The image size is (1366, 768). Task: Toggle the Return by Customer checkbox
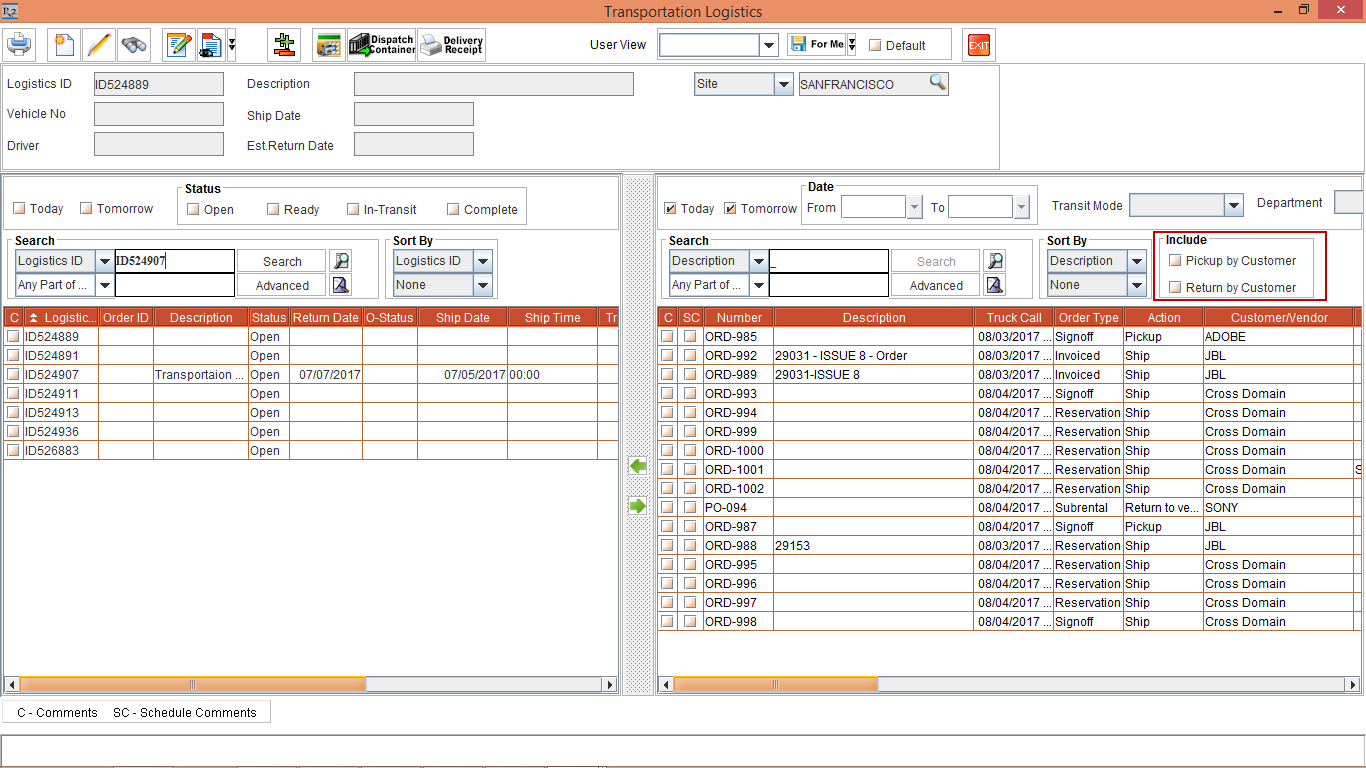point(1175,287)
